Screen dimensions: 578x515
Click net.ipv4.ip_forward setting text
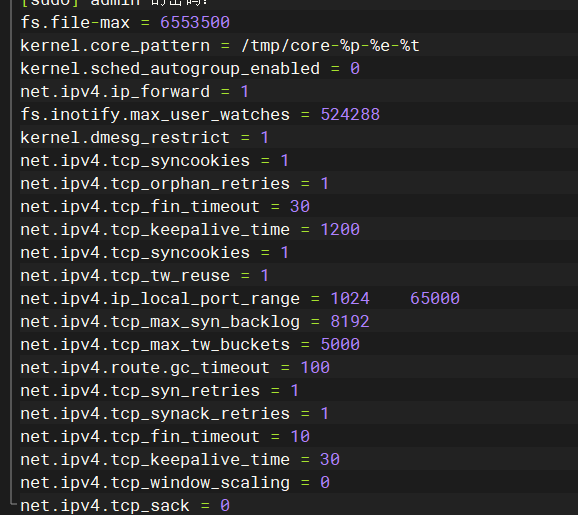tap(115, 92)
